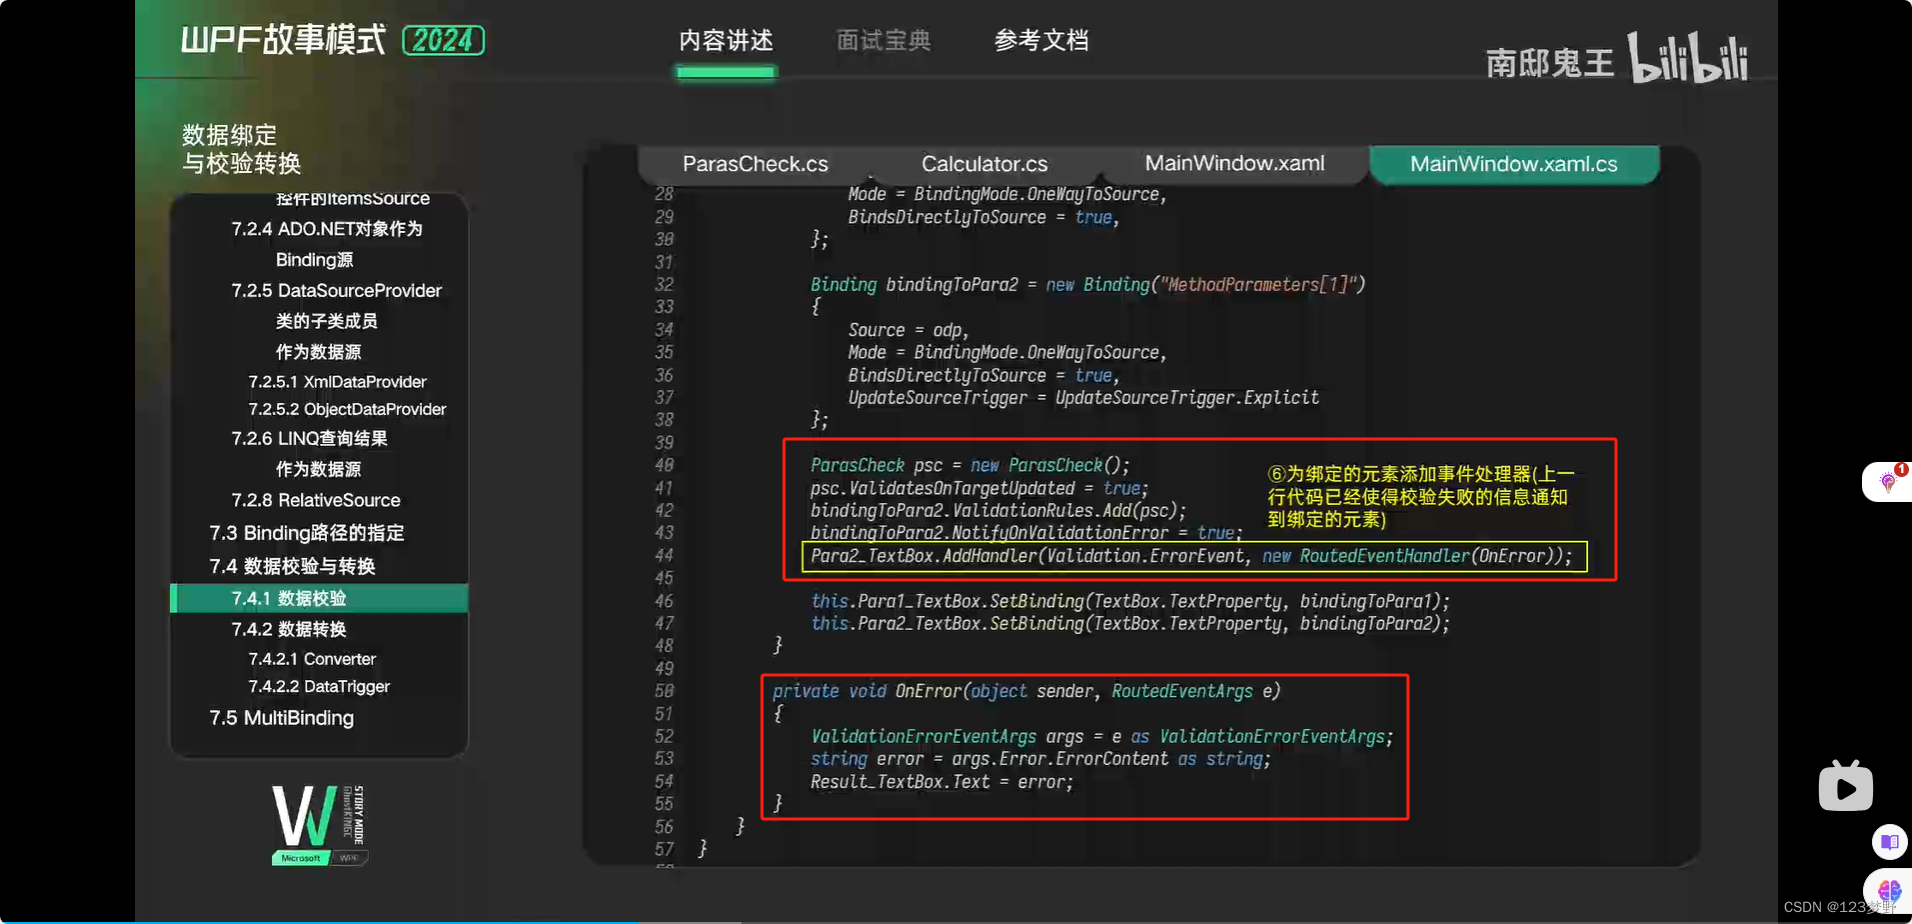Click the Result_TextBox.Text = error line
The width and height of the screenshot is (1912, 924).
[x=941, y=782]
